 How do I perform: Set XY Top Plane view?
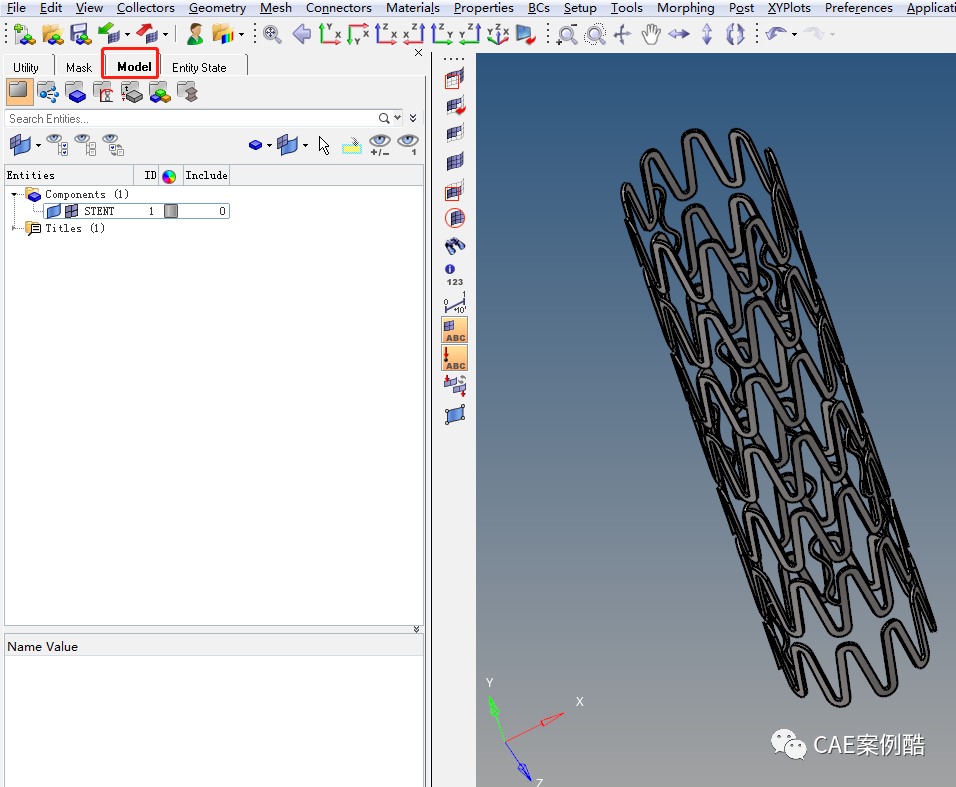pyautogui.click(x=330, y=34)
